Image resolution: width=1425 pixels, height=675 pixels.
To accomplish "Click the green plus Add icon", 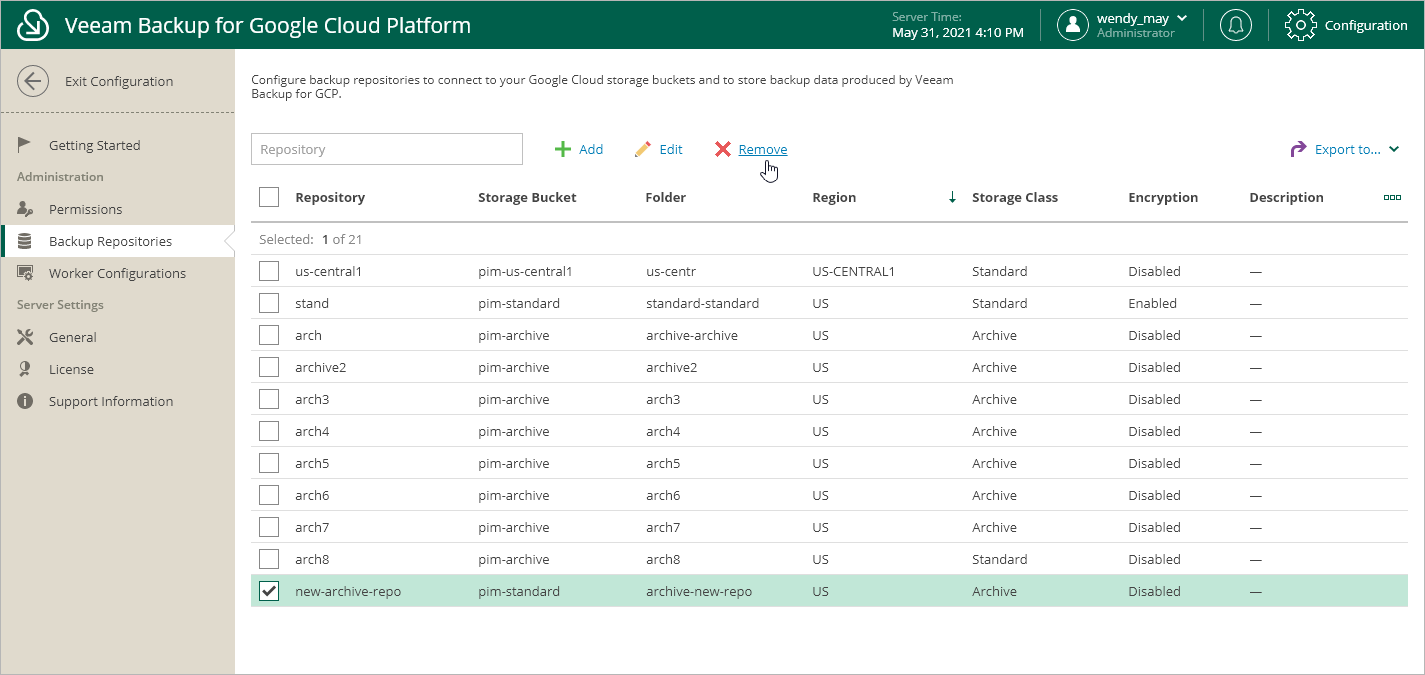I will coord(563,149).
